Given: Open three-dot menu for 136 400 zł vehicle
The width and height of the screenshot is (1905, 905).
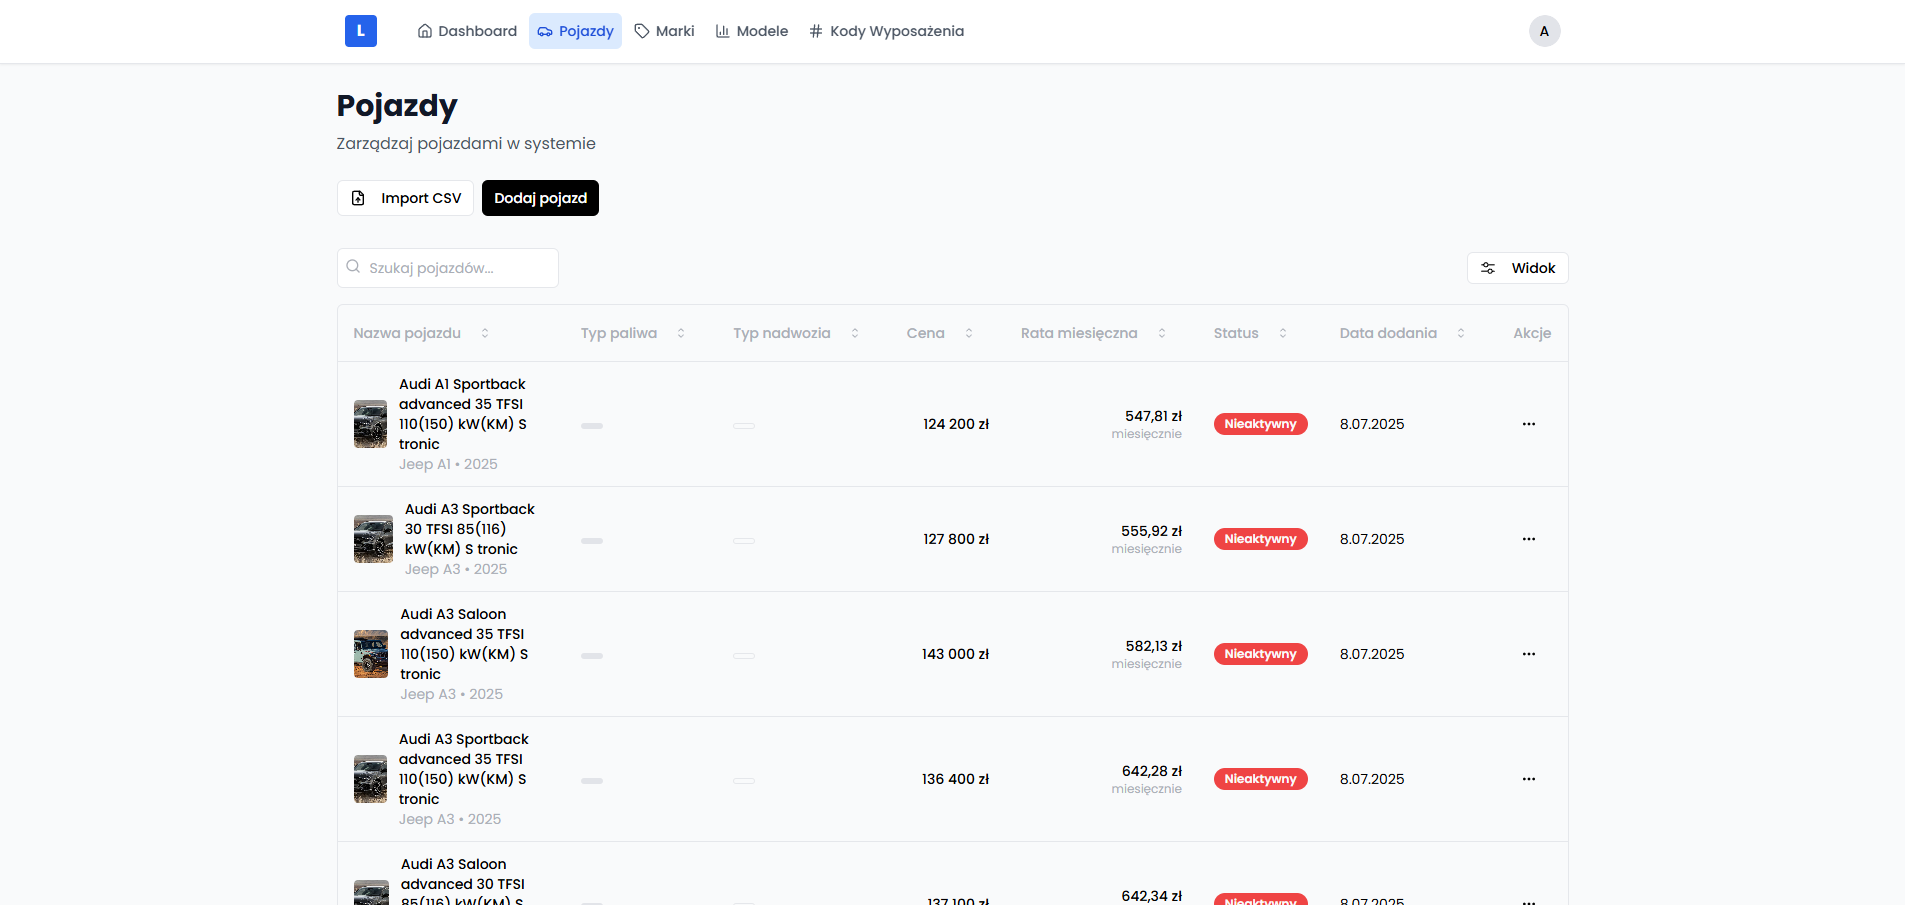Looking at the screenshot, I should [1528, 779].
